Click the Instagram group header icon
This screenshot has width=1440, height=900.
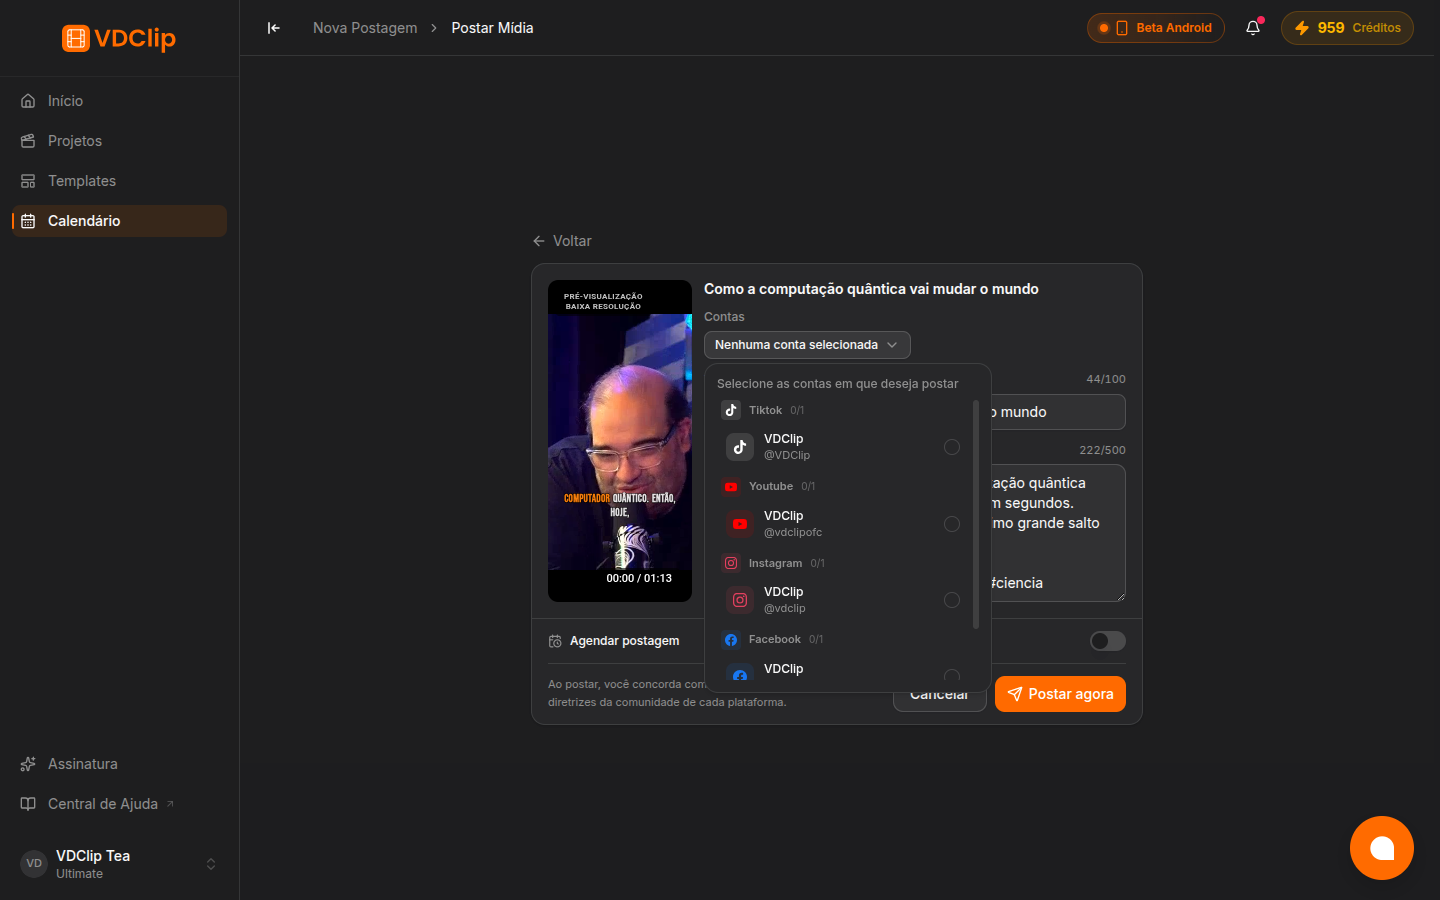tap(731, 563)
